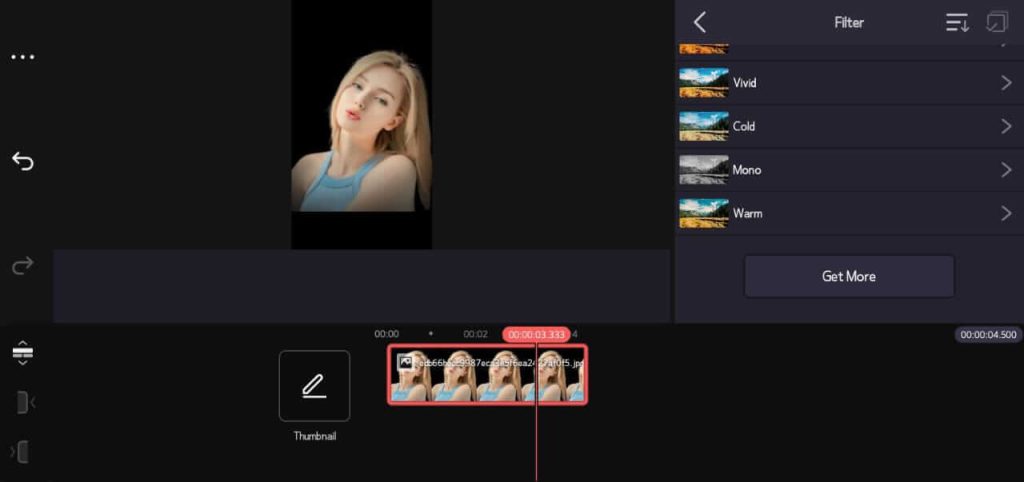Screen dimensions: 1024x482
Task: Select the Mono filter category
Action: click(849, 170)
